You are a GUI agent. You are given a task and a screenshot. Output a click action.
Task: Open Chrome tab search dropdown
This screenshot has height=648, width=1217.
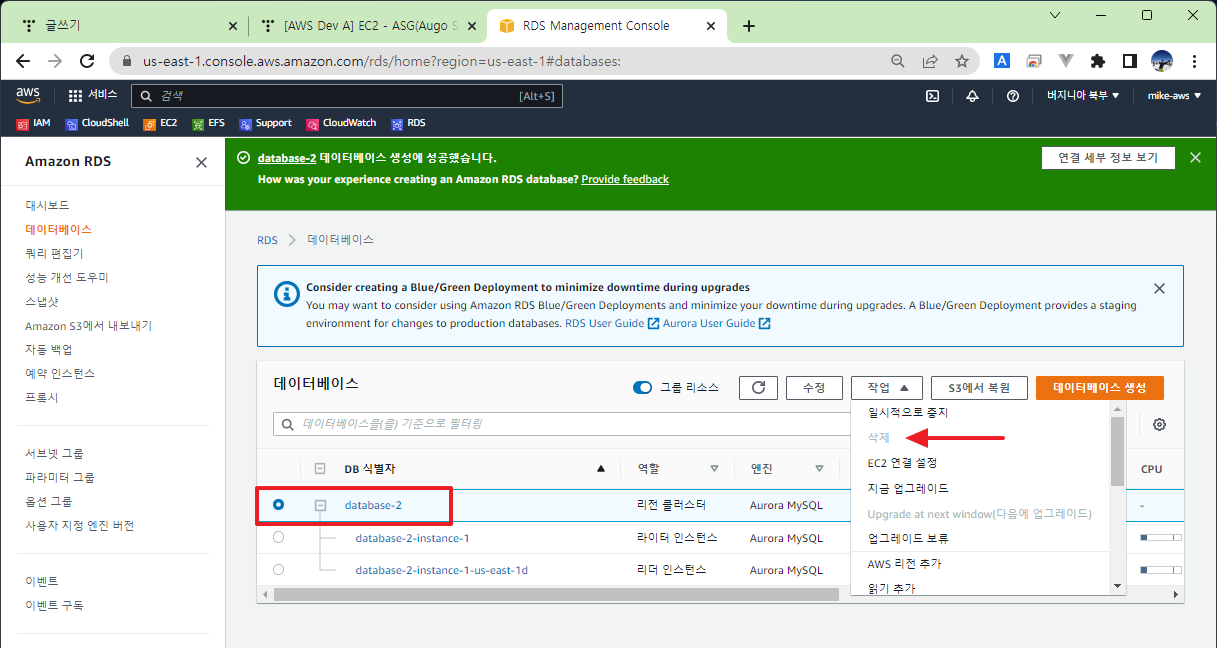(1054, 15)
